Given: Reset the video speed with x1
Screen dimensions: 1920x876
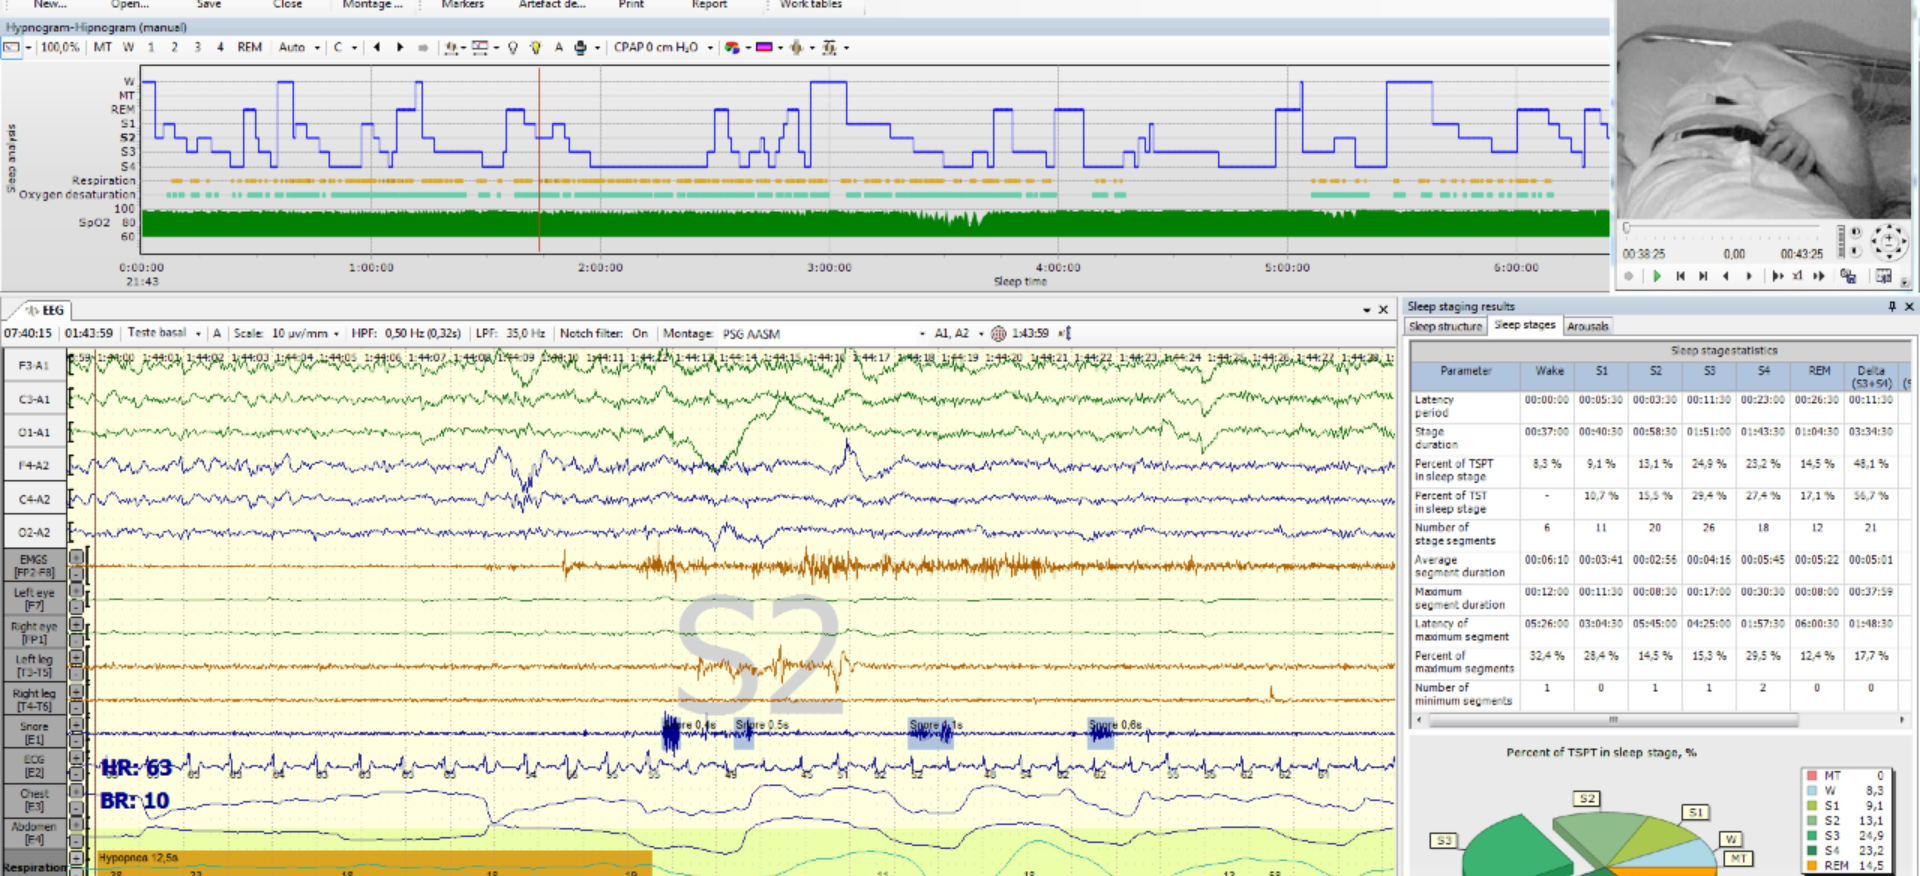Looking at the screenshot, I should click(1797, 276).
